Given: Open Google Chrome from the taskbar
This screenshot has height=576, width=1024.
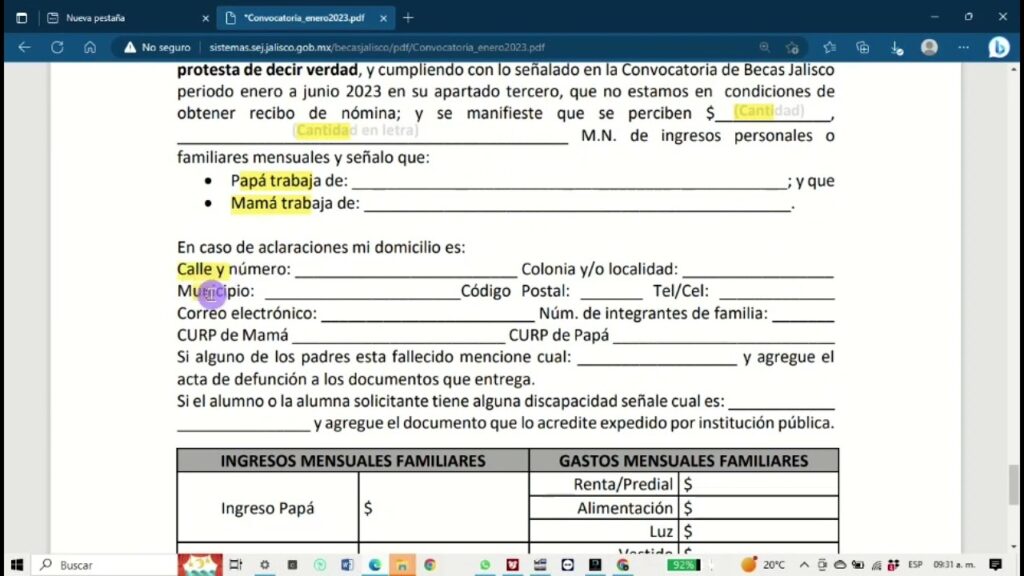Looking at the screenshot, I should click(427, 564).
